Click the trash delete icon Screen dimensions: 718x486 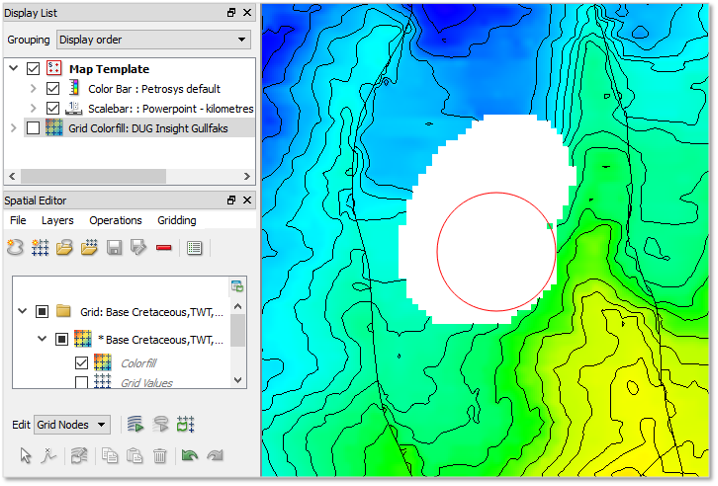[160, 456]
